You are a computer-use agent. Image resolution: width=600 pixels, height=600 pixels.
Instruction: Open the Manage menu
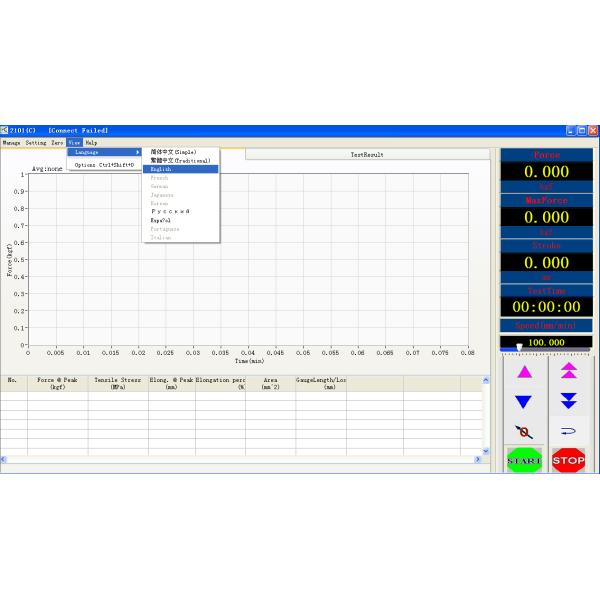tap(11, 143)
